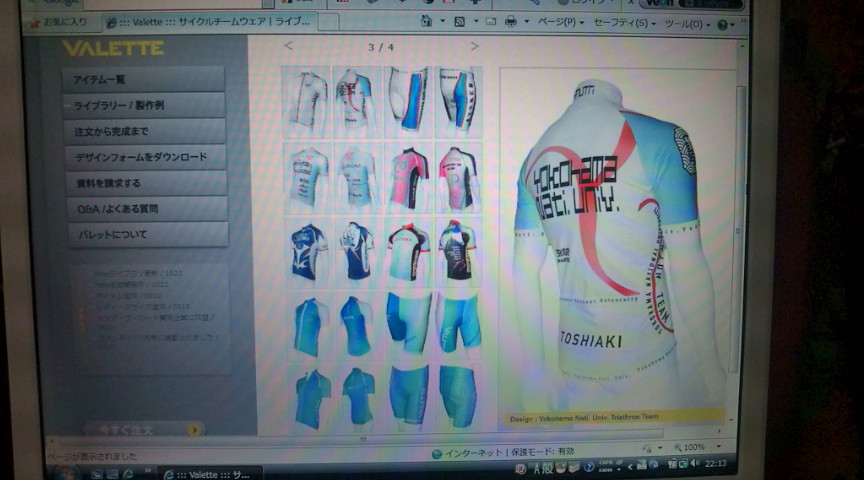Select navy blue jersey front thumbnail

(307, 253)
